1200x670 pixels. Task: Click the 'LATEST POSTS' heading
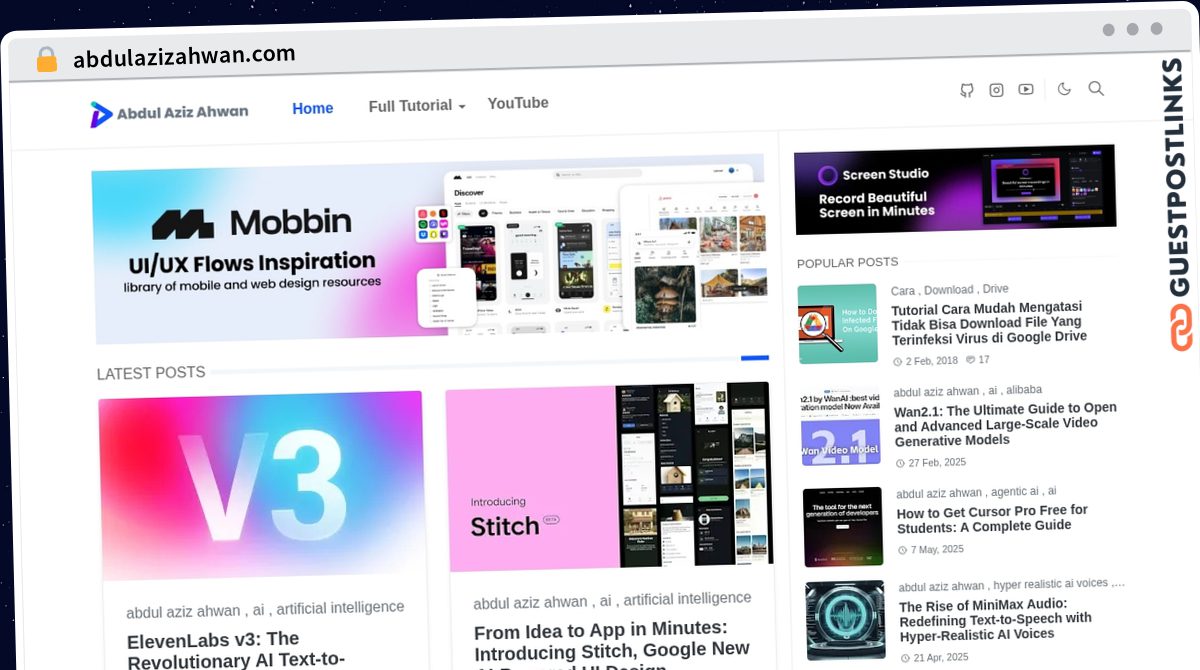(x=151, y=373)
